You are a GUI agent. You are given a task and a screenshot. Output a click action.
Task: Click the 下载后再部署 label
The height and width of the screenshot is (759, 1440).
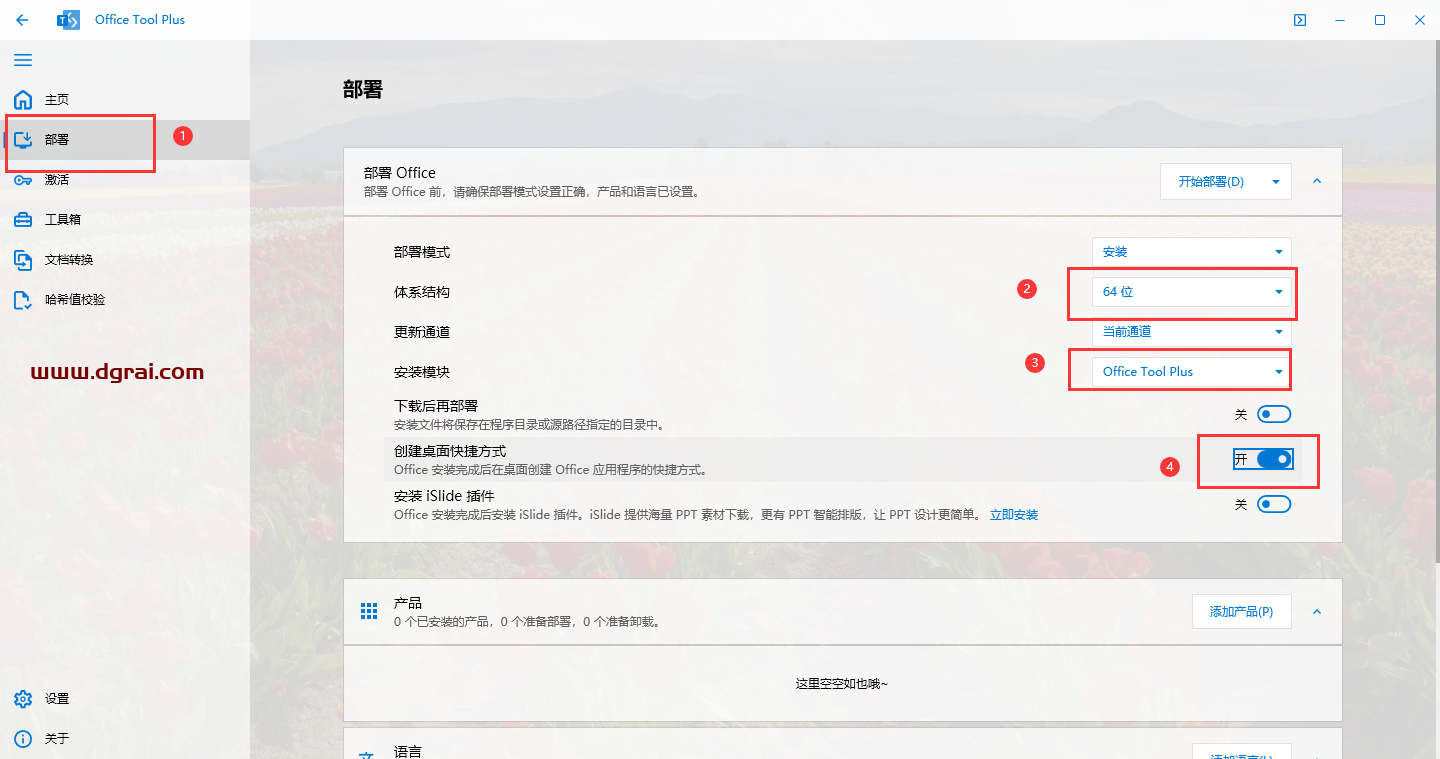coord(436,406)
